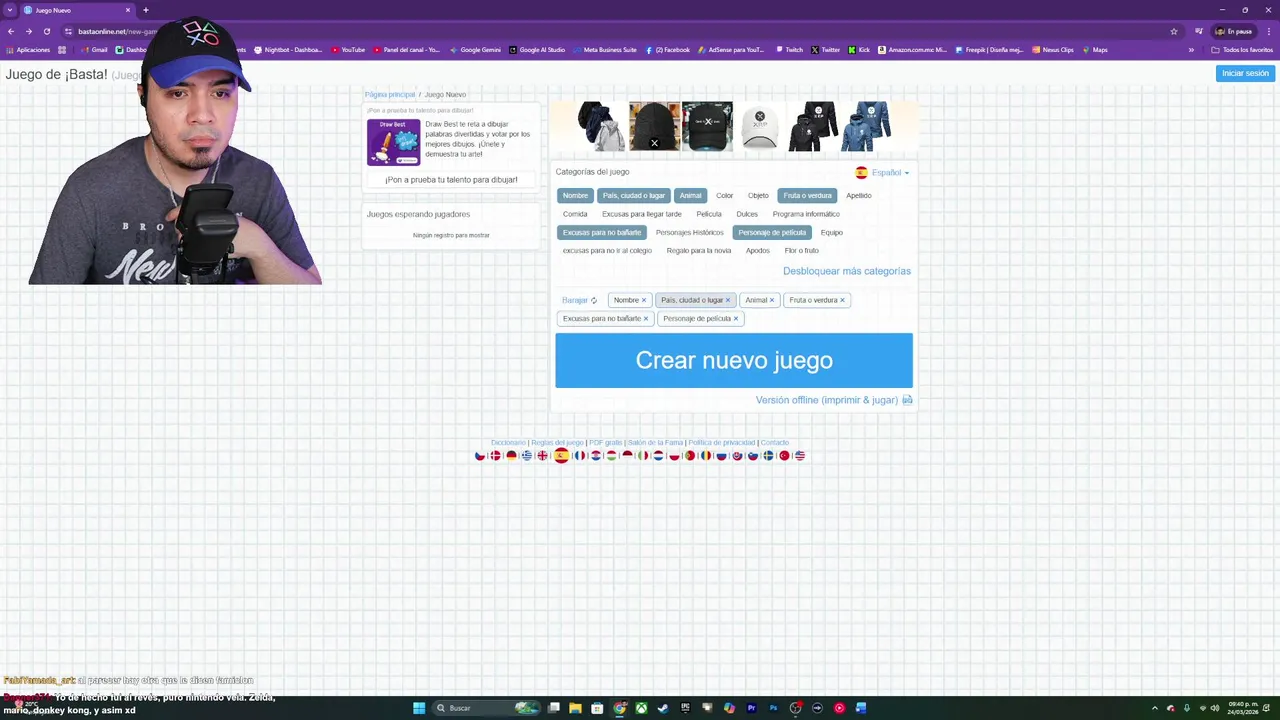
Task: Expand Desbloquear más categorías
Action: click(x=847, y=271)
